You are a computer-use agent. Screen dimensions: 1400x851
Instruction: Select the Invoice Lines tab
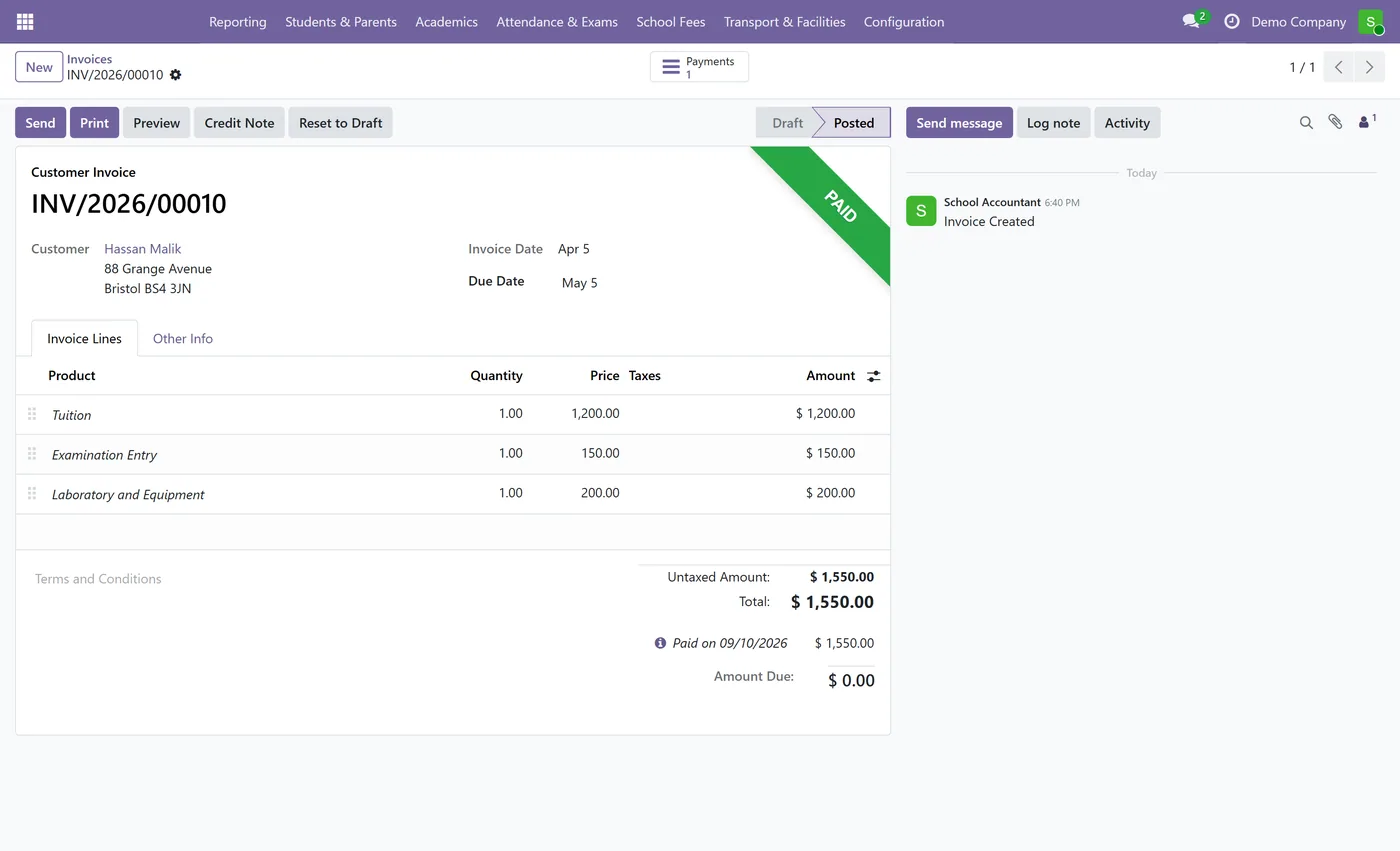coord(84,338)
